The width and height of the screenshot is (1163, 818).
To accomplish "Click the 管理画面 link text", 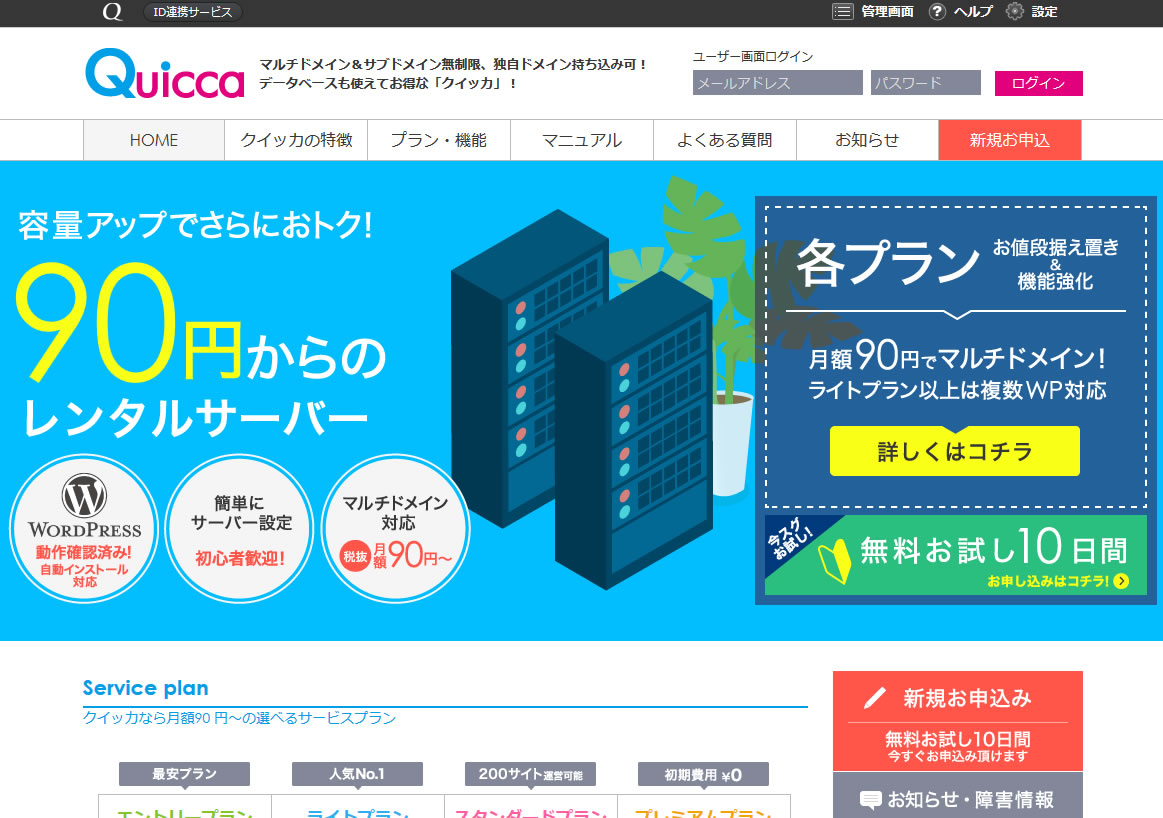I will pos(887,12).
